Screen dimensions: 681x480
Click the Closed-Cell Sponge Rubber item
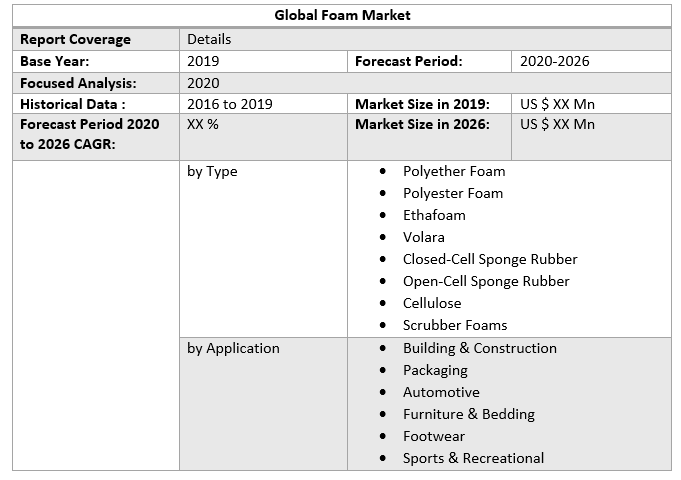[490, 259]
